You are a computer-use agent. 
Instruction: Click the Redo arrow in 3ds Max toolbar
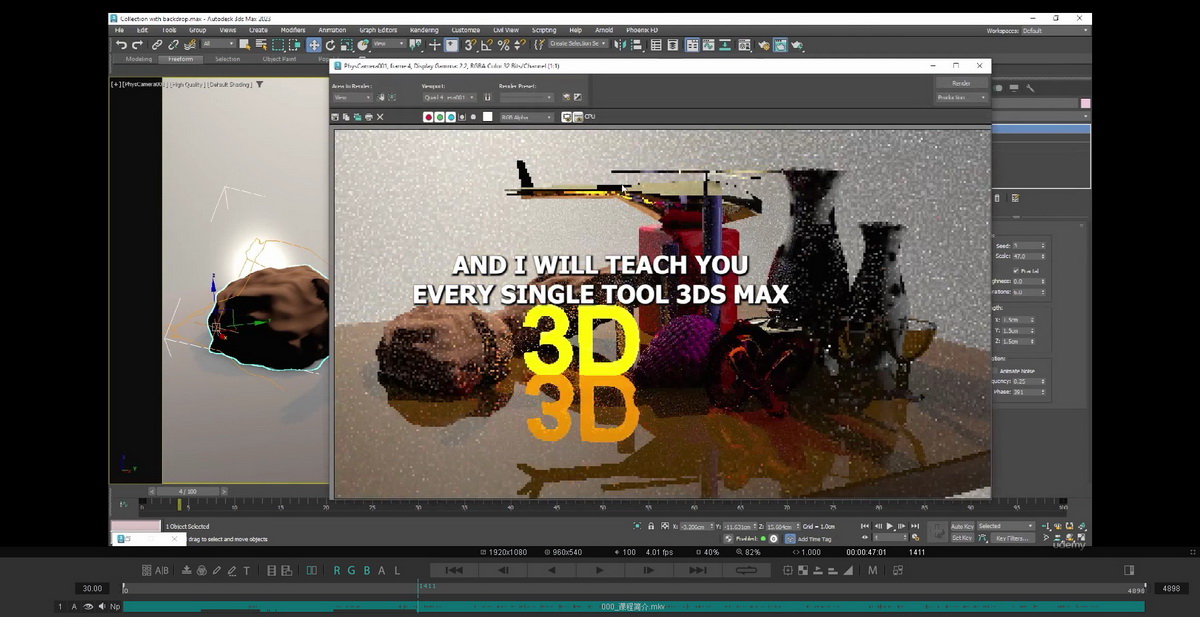pos(137,44)
